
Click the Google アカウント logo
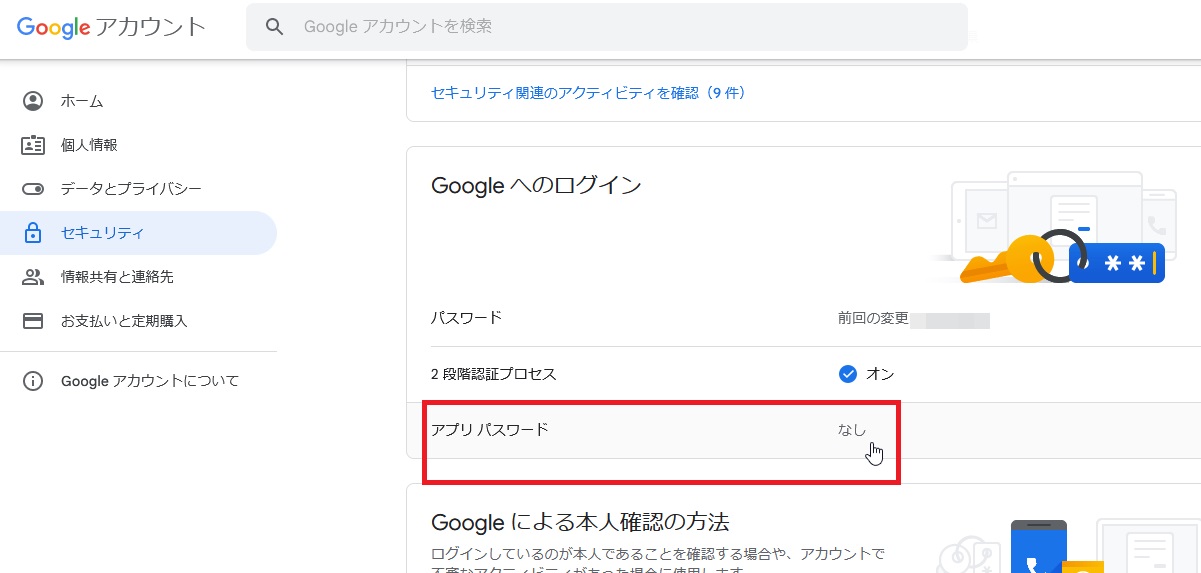pyautogui.click(x=112, y=27)
